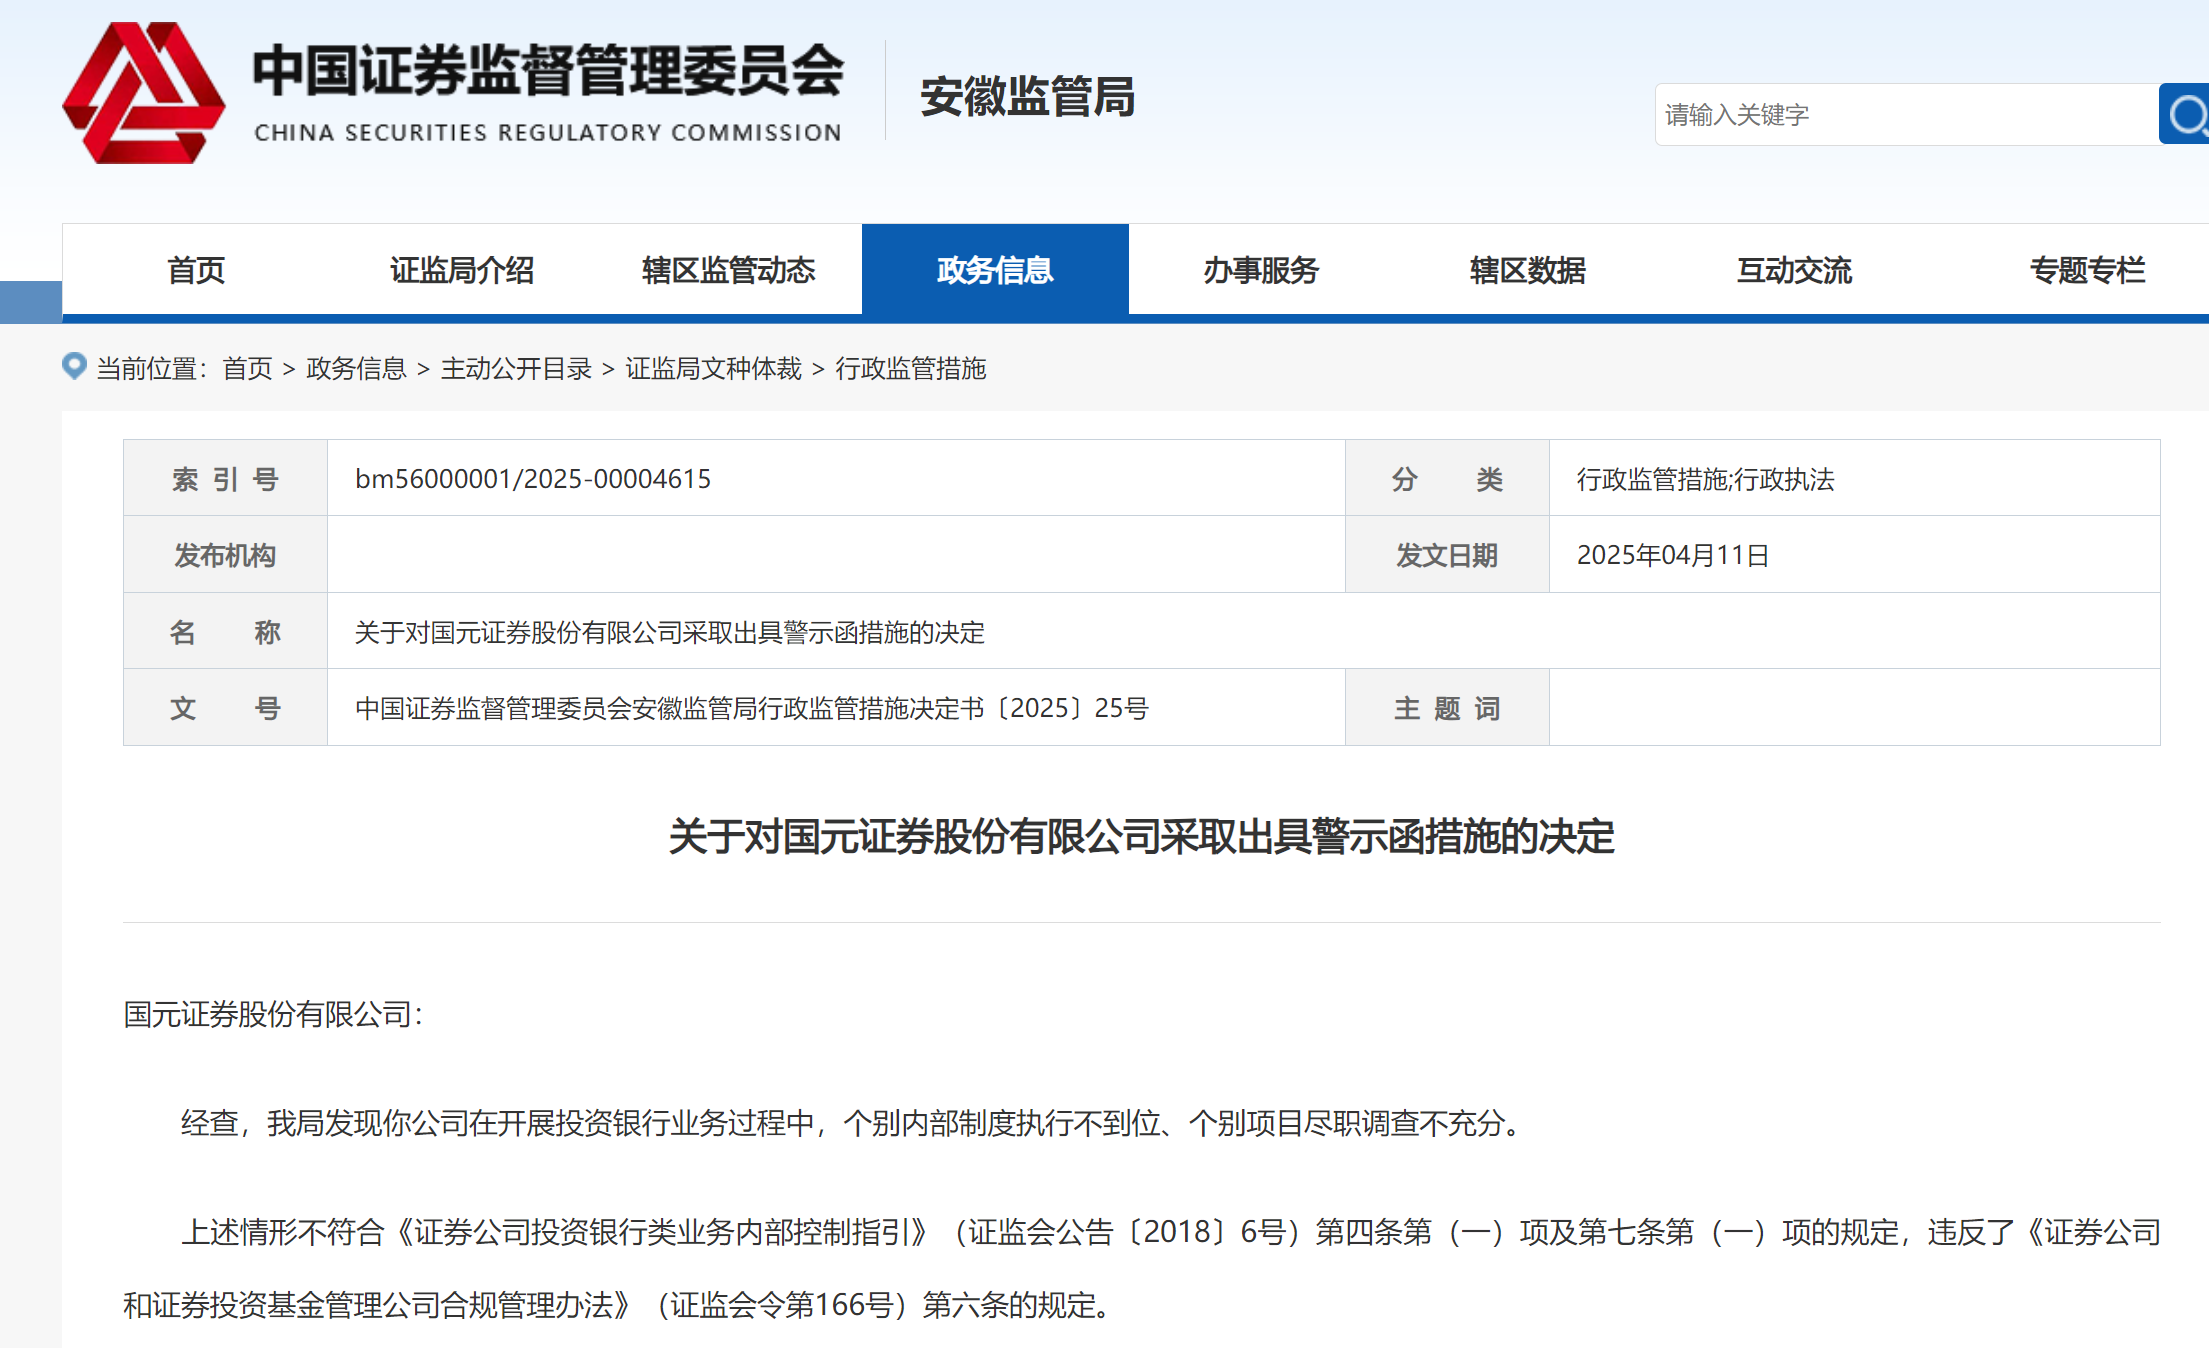Click the location pin icon in breadcrumb
Image resolution: width=2209 pixels, height=1348 pixels.
point(74,366)
